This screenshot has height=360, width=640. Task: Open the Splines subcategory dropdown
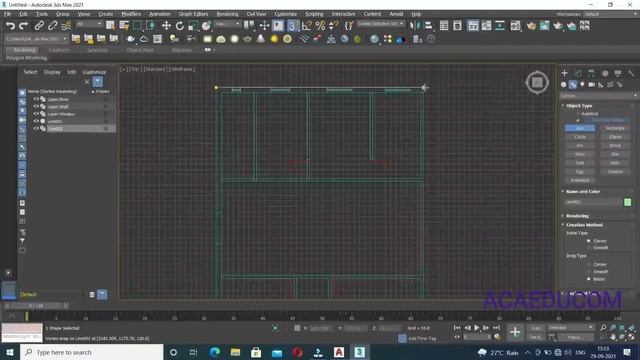pos(598,96)
